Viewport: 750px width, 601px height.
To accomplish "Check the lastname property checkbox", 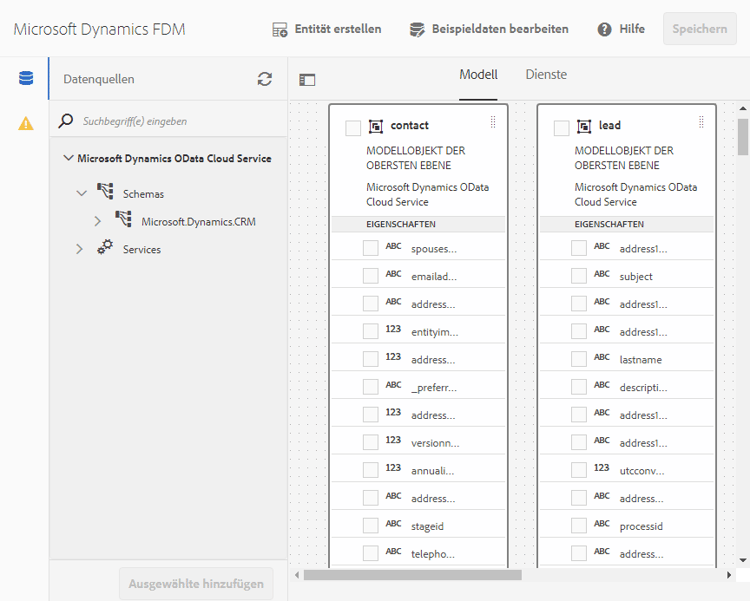I will pos(579,359).
